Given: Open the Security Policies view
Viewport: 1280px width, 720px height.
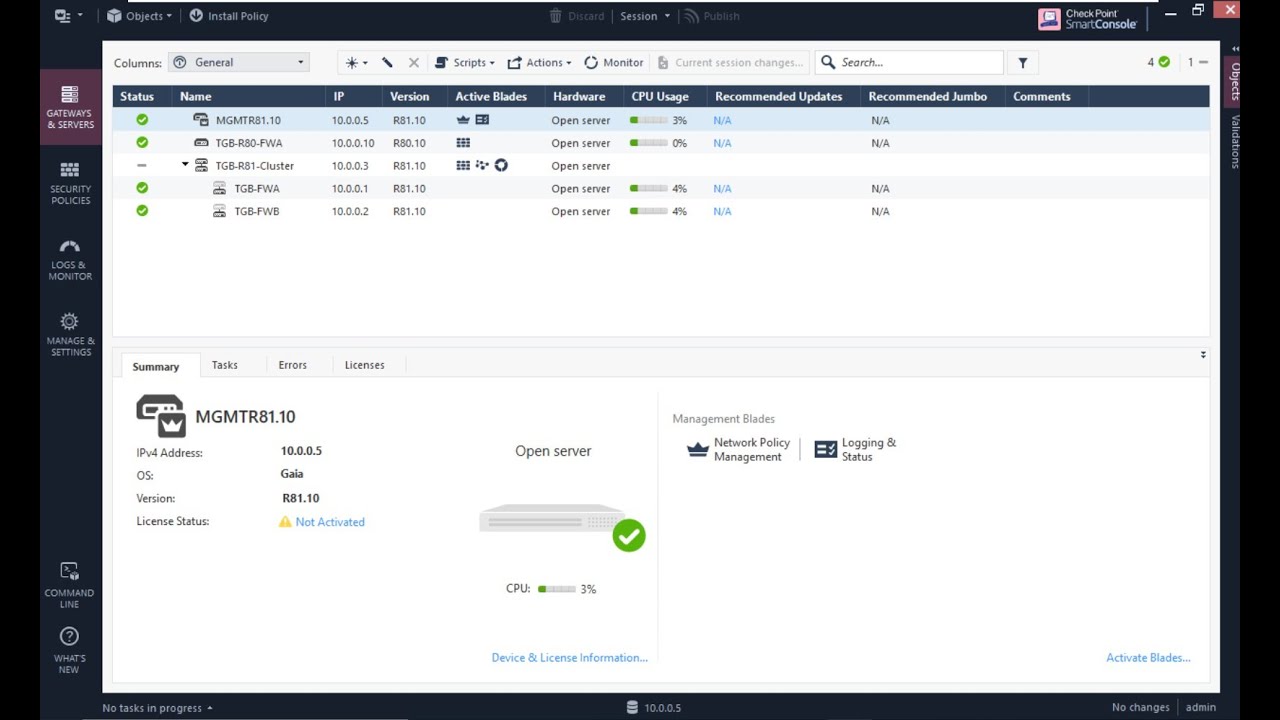Looking at the screenshot, I should pos(70,183).
